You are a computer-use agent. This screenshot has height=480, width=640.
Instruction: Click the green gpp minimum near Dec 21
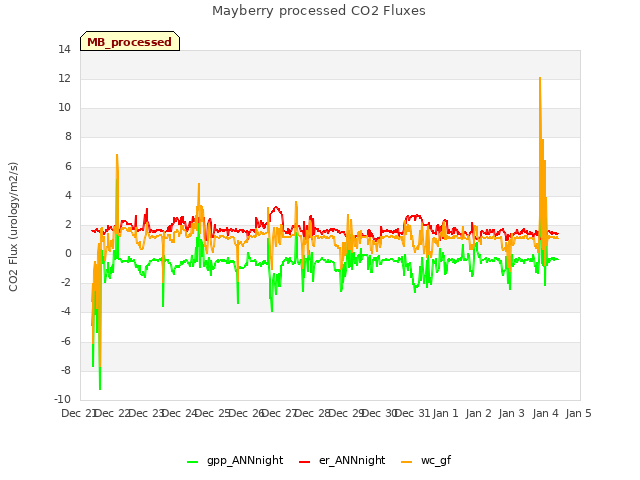click(x=100, y=389)
